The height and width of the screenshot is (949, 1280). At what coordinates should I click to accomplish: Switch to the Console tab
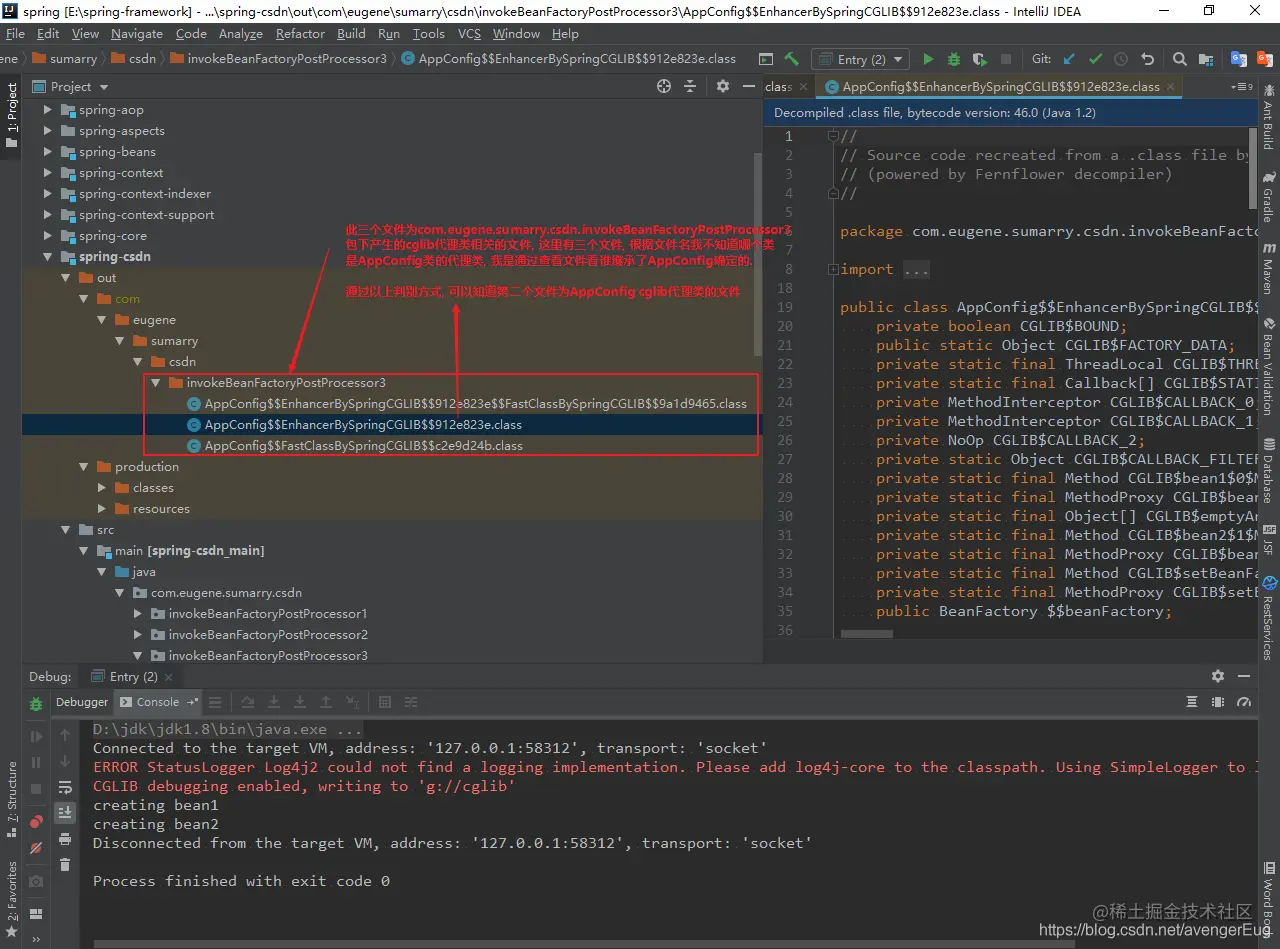coord(157,702)
